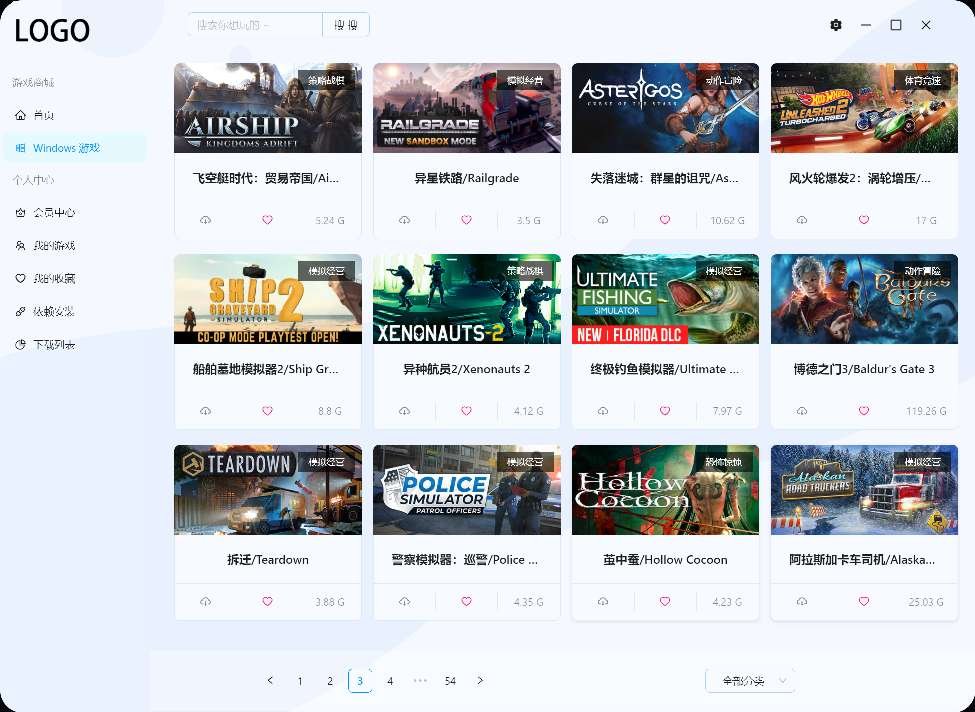Click the 搜索 search button
This screenshot has width=975, height=712.
(x=346, y=25)
